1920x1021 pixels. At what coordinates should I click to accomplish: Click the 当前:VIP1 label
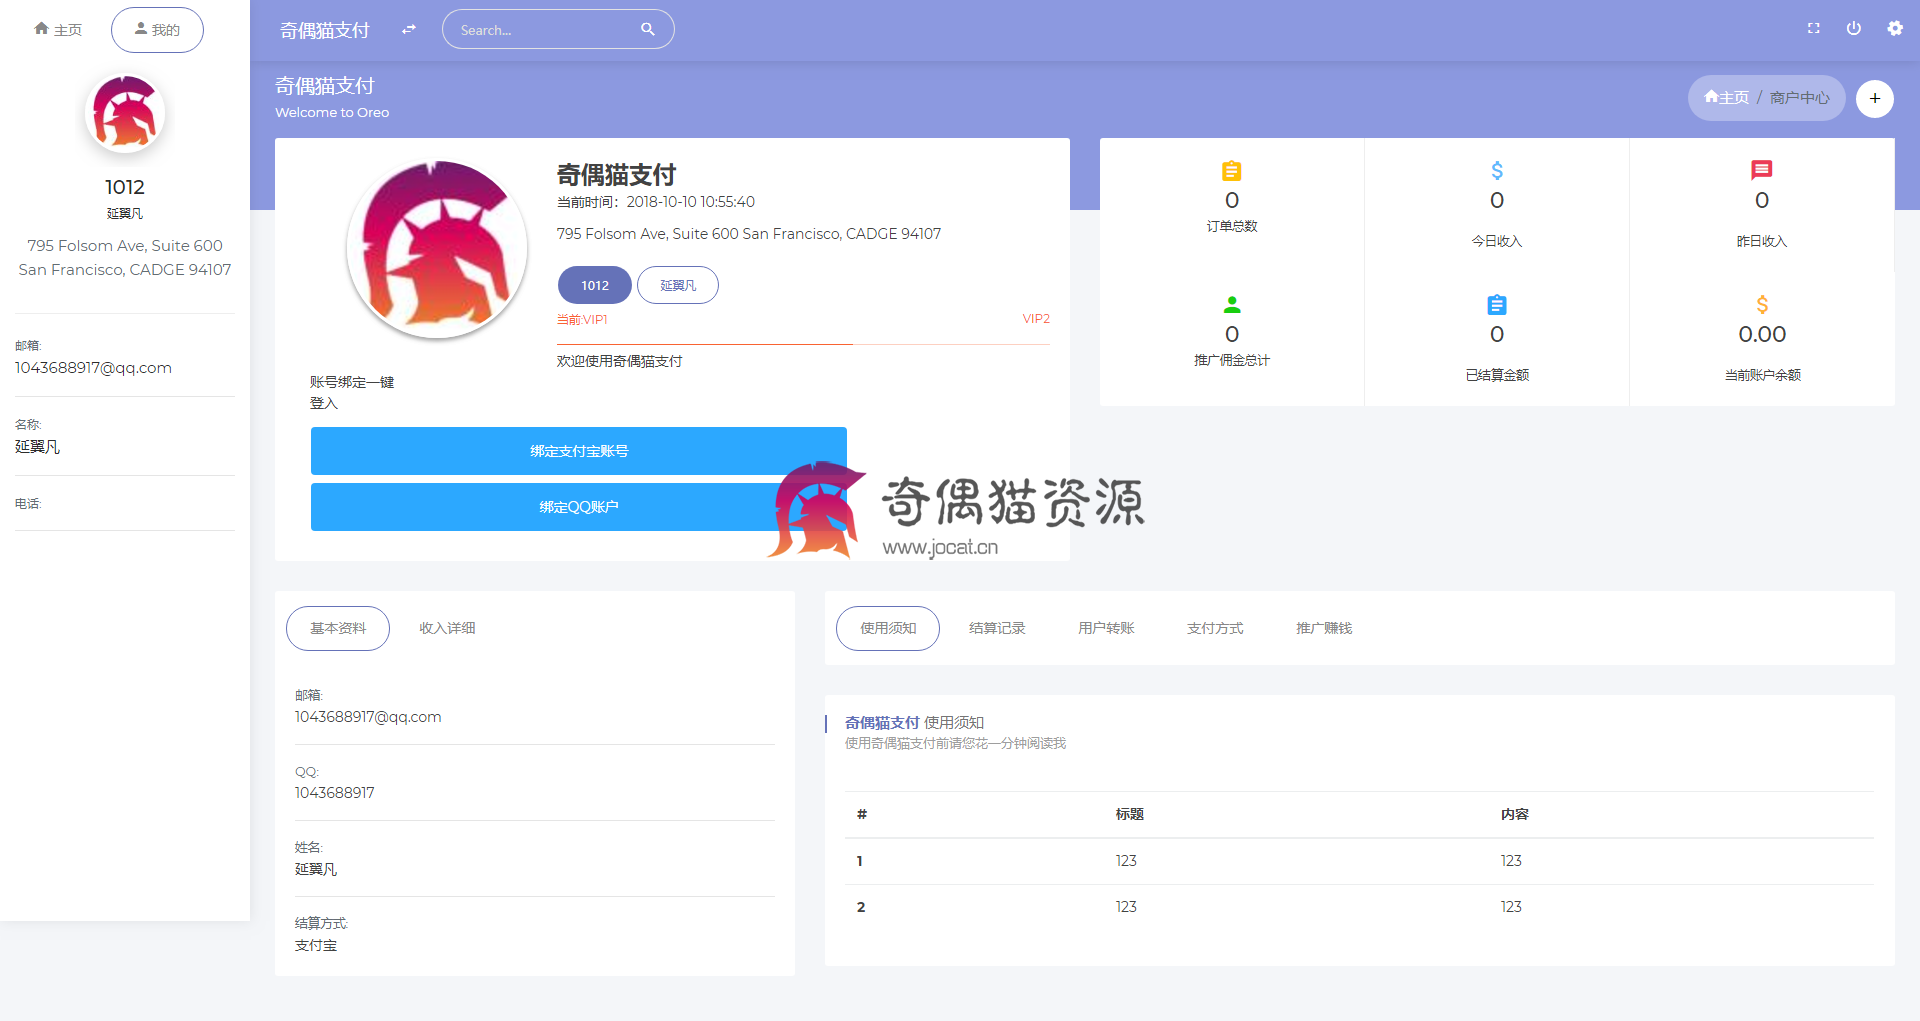click(x=582, y=320)
